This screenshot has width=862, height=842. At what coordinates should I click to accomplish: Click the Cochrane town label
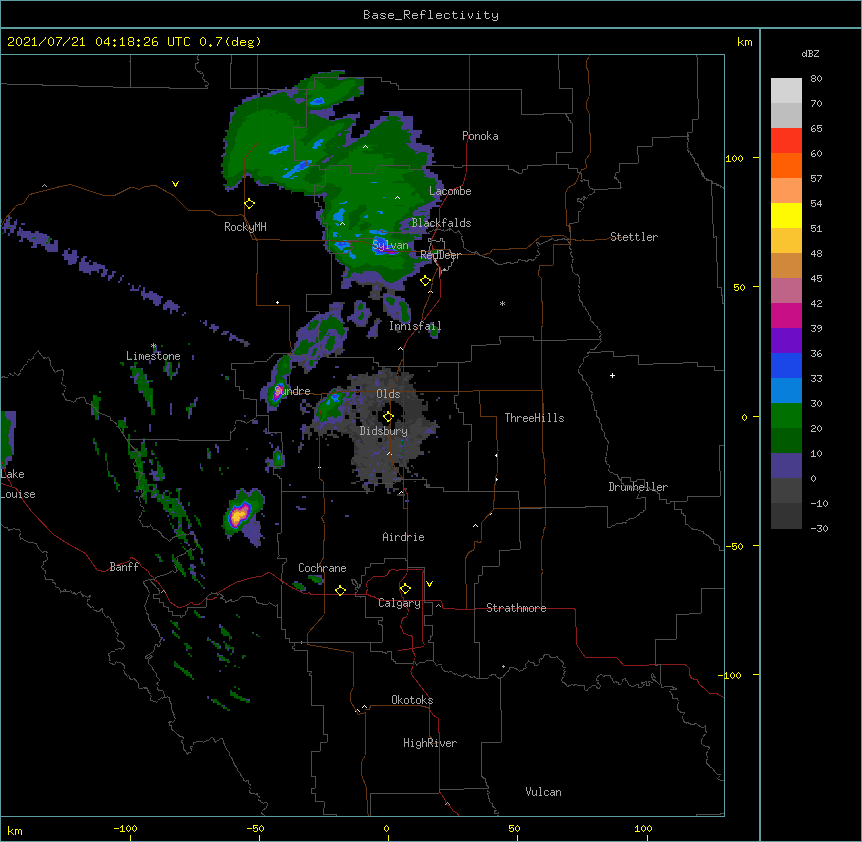point(322,568)
